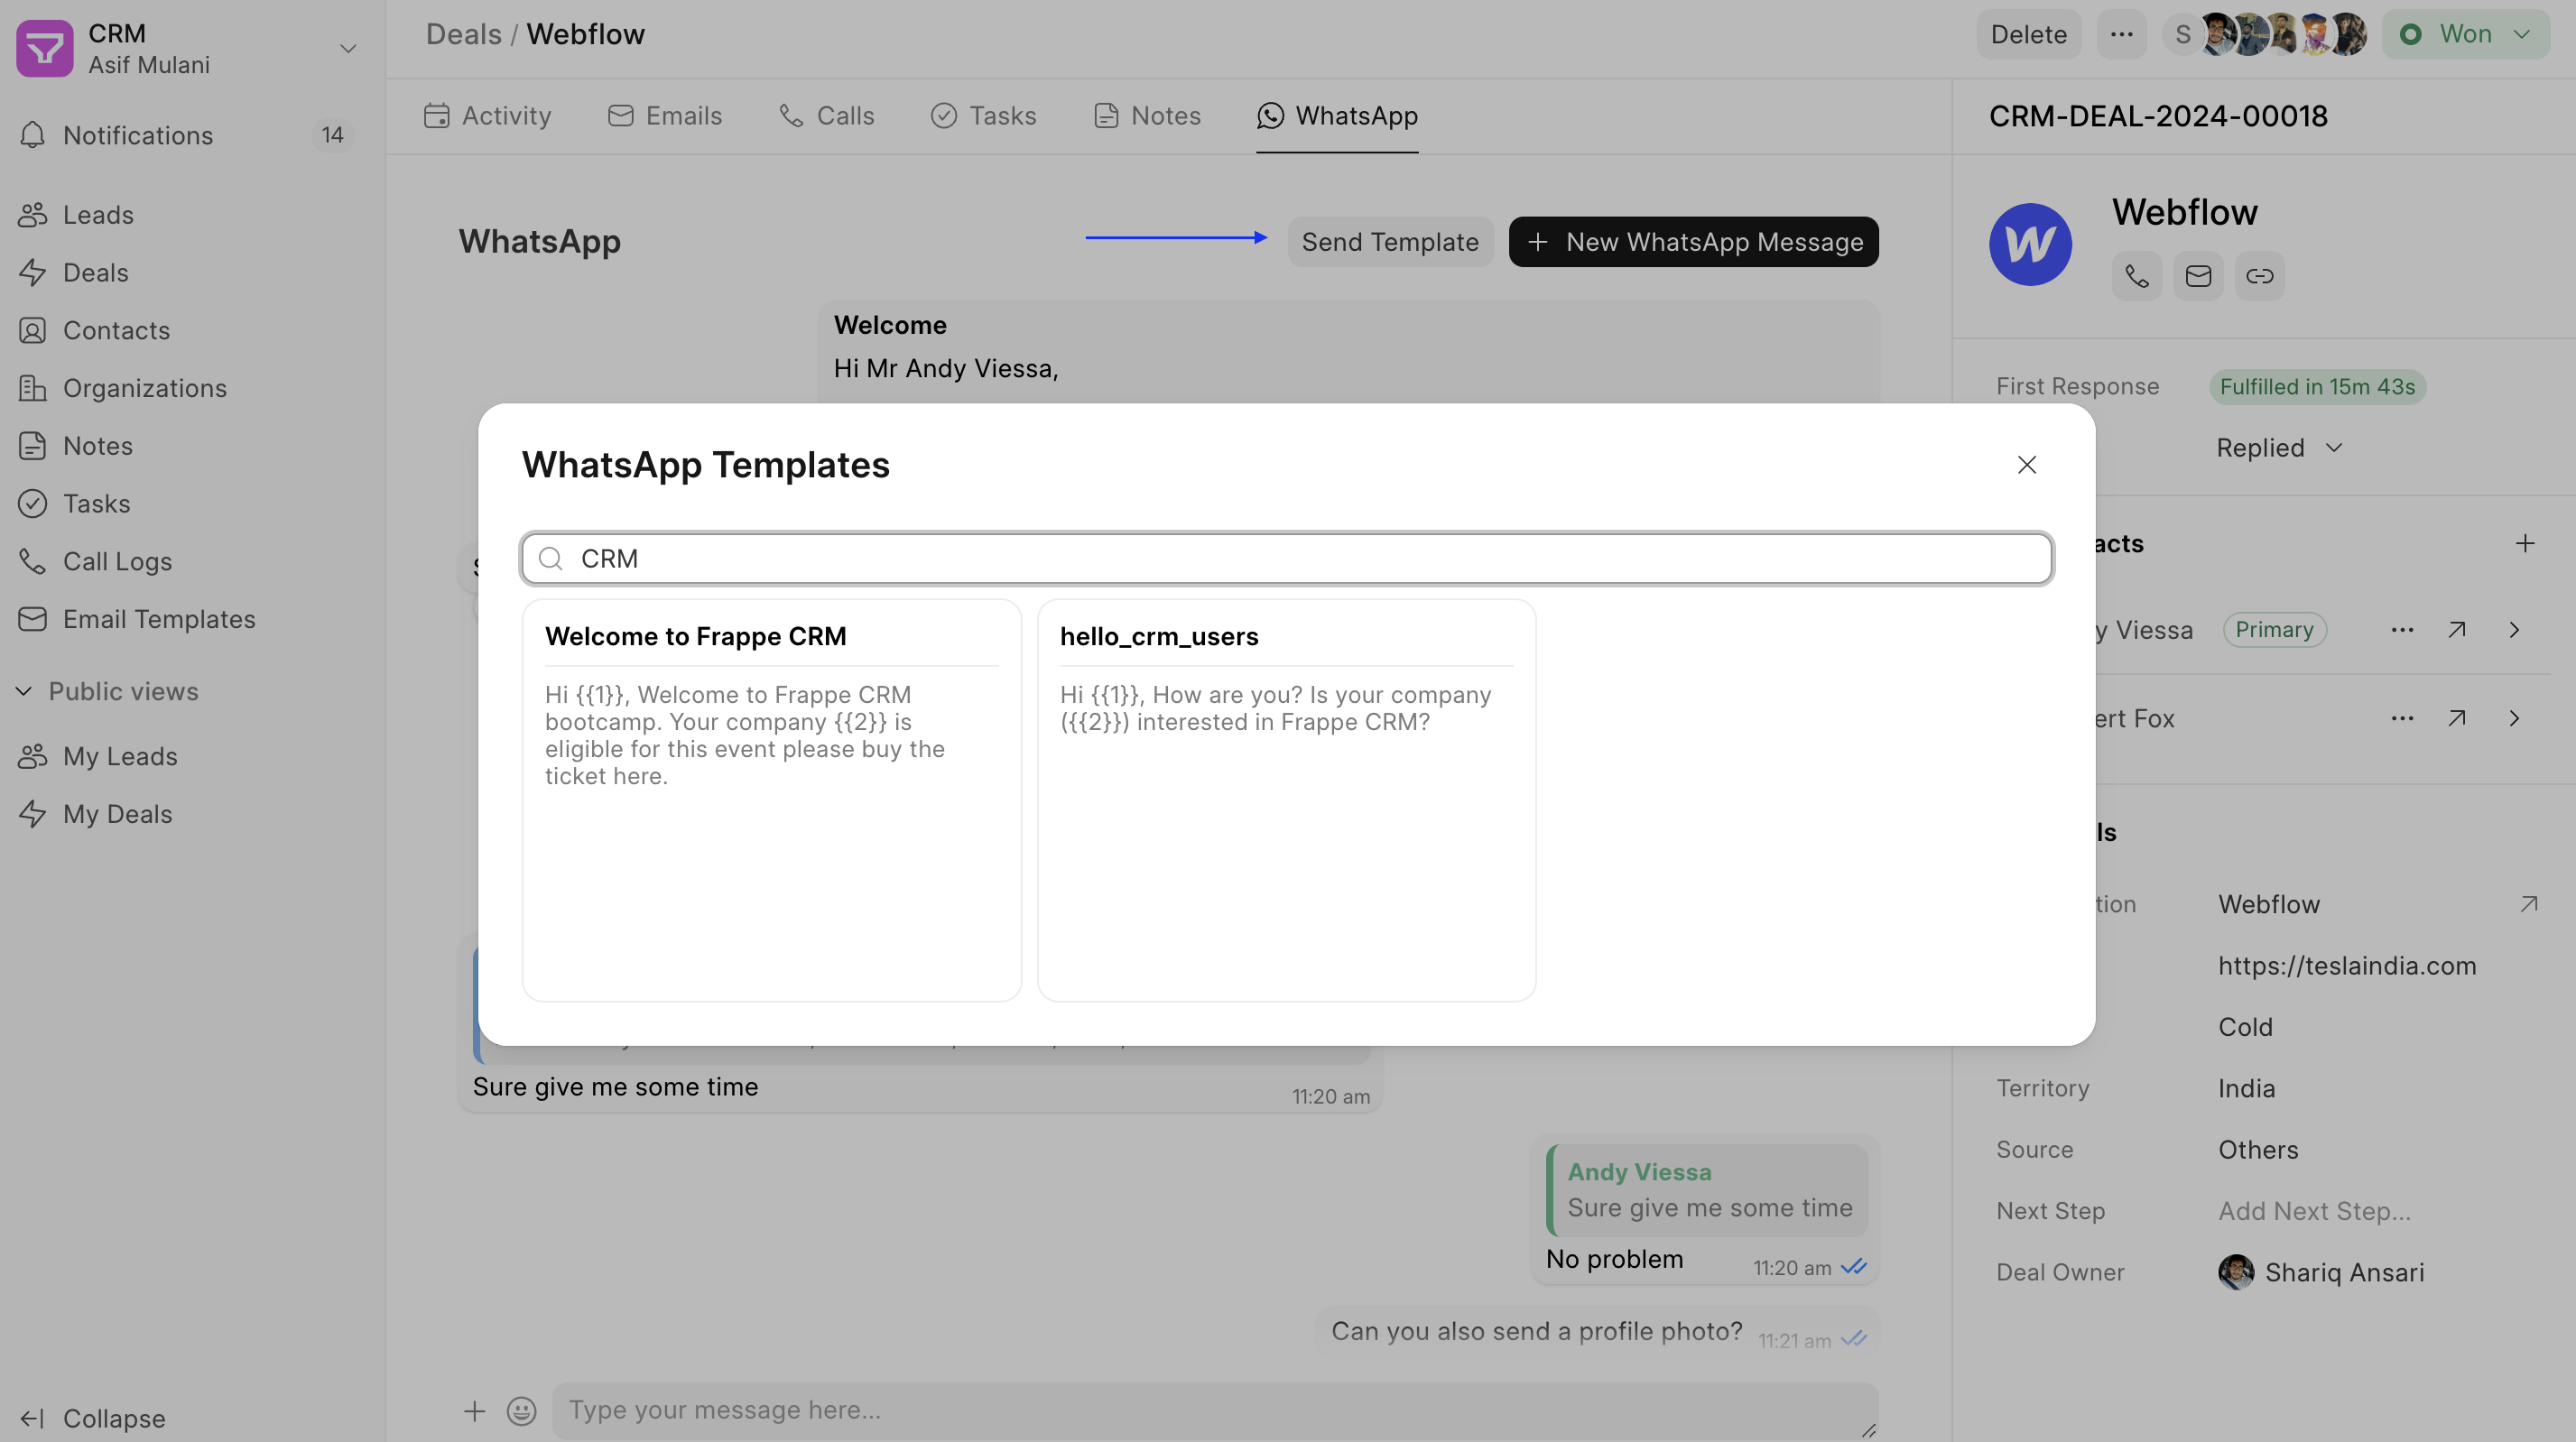Click the website https://teslaindia.com field
Image resolution: width=2576 pixels, height=1442 pixels.
2347,966
